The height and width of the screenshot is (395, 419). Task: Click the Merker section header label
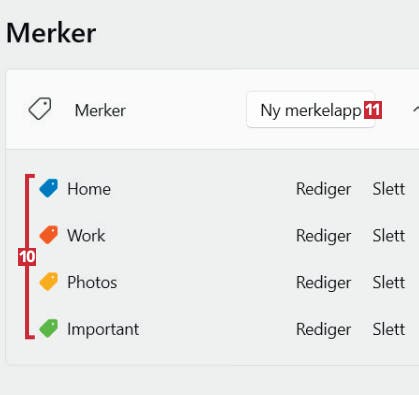(100, 110)
